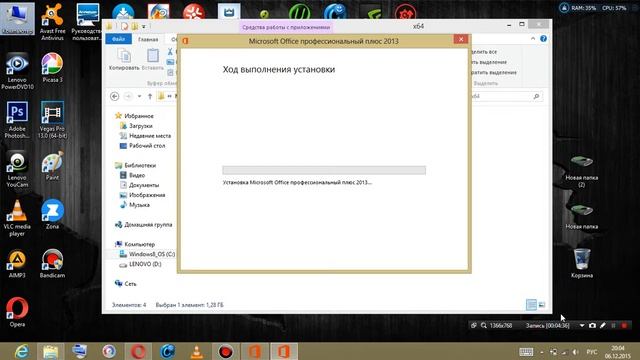Screen dimensions: 640x360
Task: Open the taskbar clock and date
Action: [x=618, y=351]
